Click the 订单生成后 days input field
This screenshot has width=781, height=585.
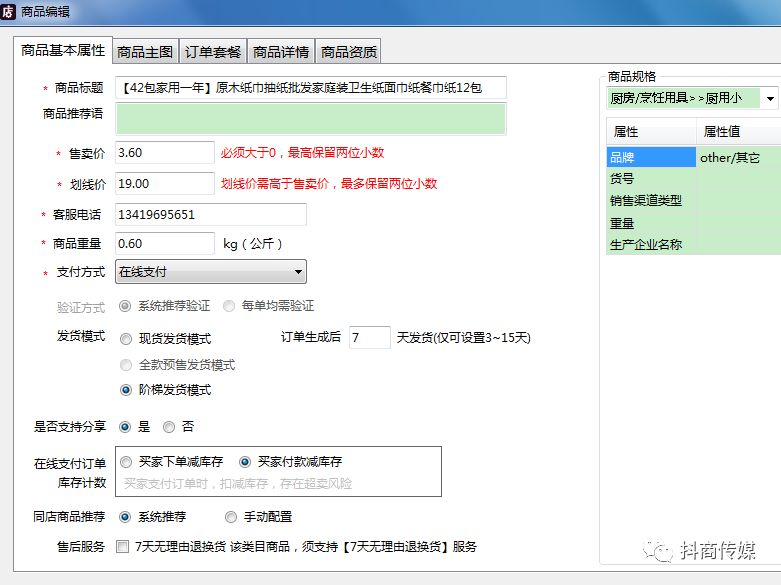click(x=369, y=338)
